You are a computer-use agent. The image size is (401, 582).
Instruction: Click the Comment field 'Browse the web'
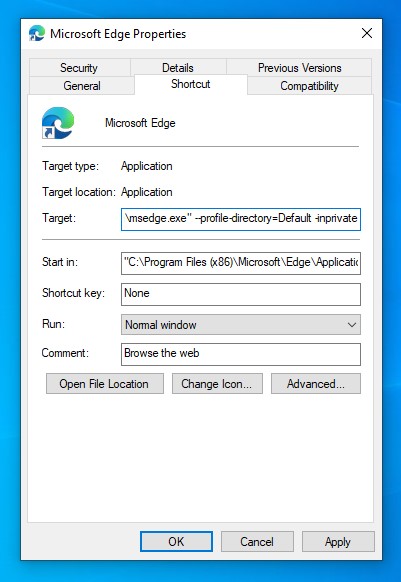[241, 354]
